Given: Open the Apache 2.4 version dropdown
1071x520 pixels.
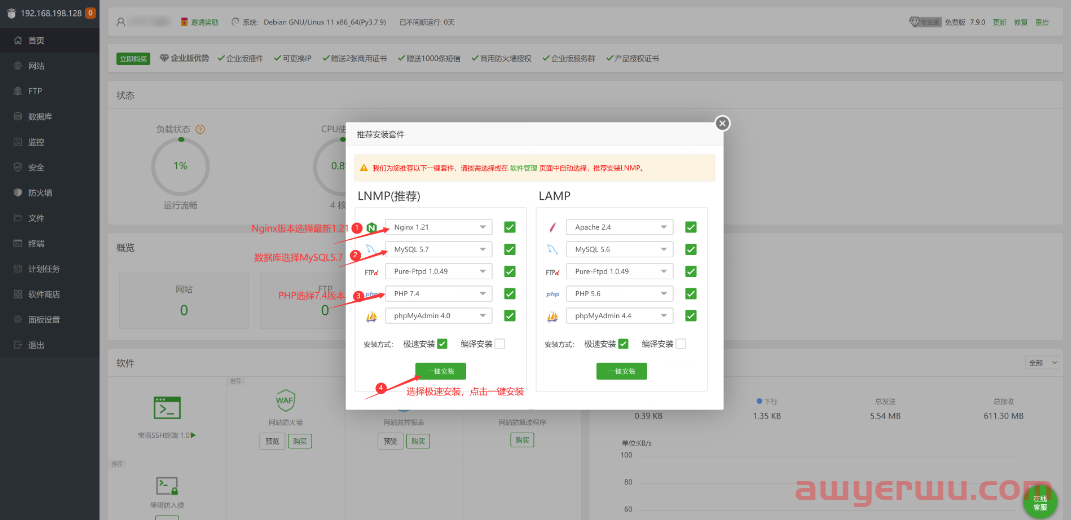Looking at the screenshot, I should (x=620, y=227).
